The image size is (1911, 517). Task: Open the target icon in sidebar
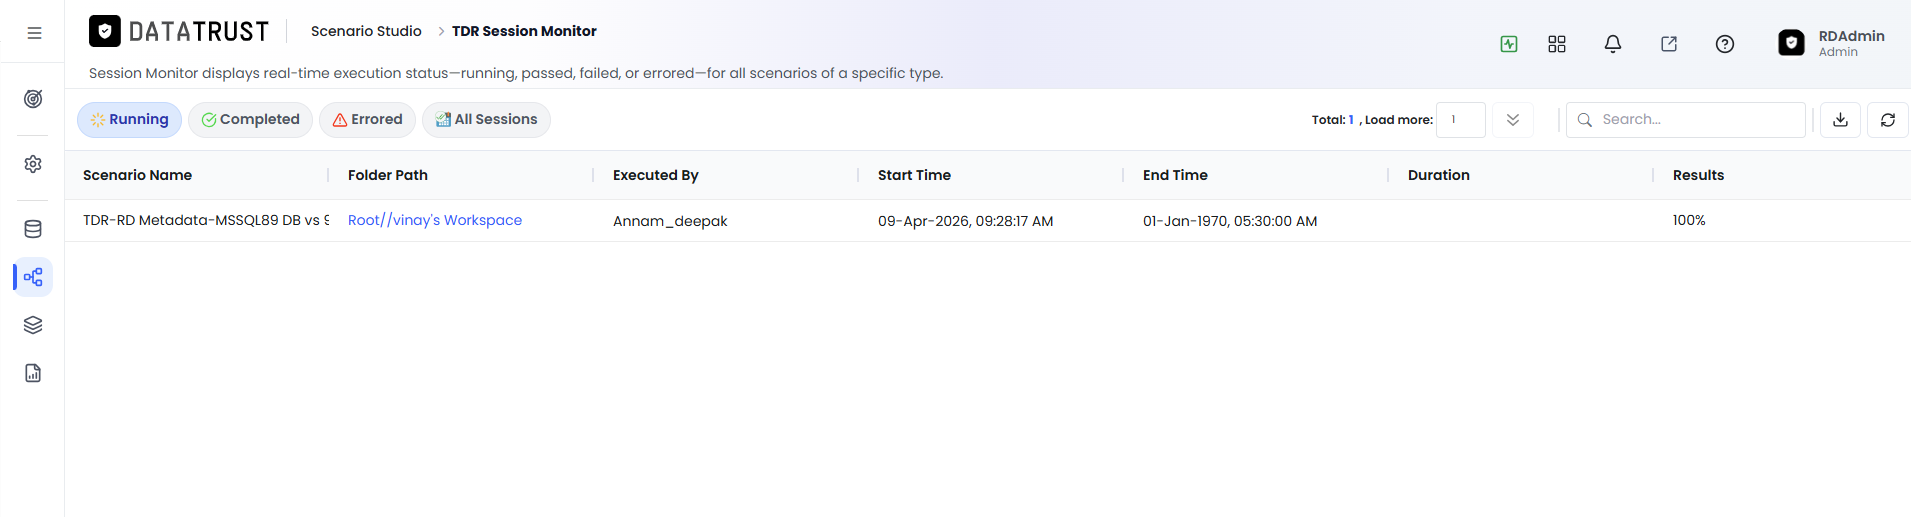coord(33,99)
